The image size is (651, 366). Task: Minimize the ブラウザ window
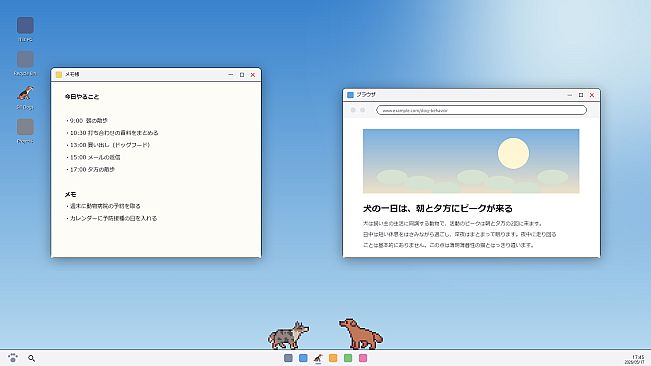tap(570, 95)
